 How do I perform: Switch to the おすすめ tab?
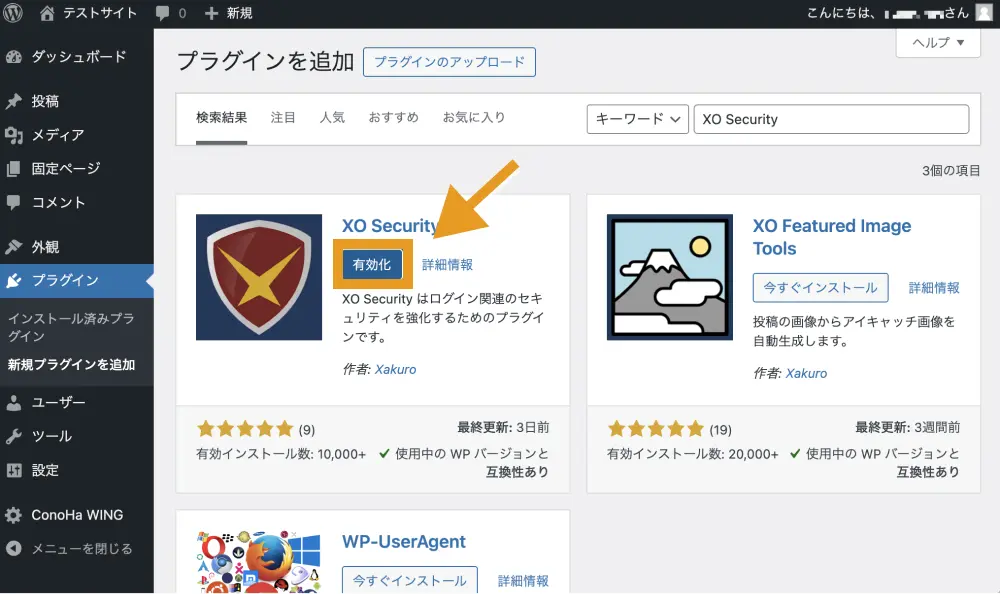pyautogui.click(x=393, y=117)
